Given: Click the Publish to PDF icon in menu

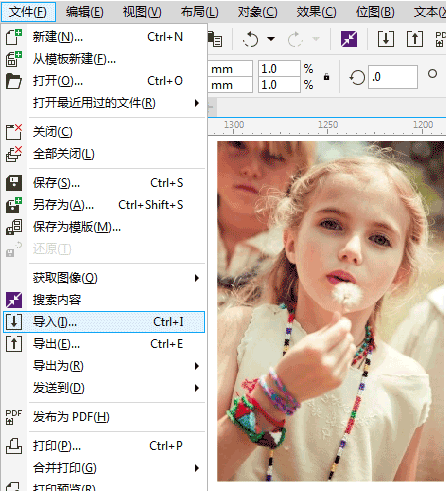Looking at the screenshot, I should [14, 417].
